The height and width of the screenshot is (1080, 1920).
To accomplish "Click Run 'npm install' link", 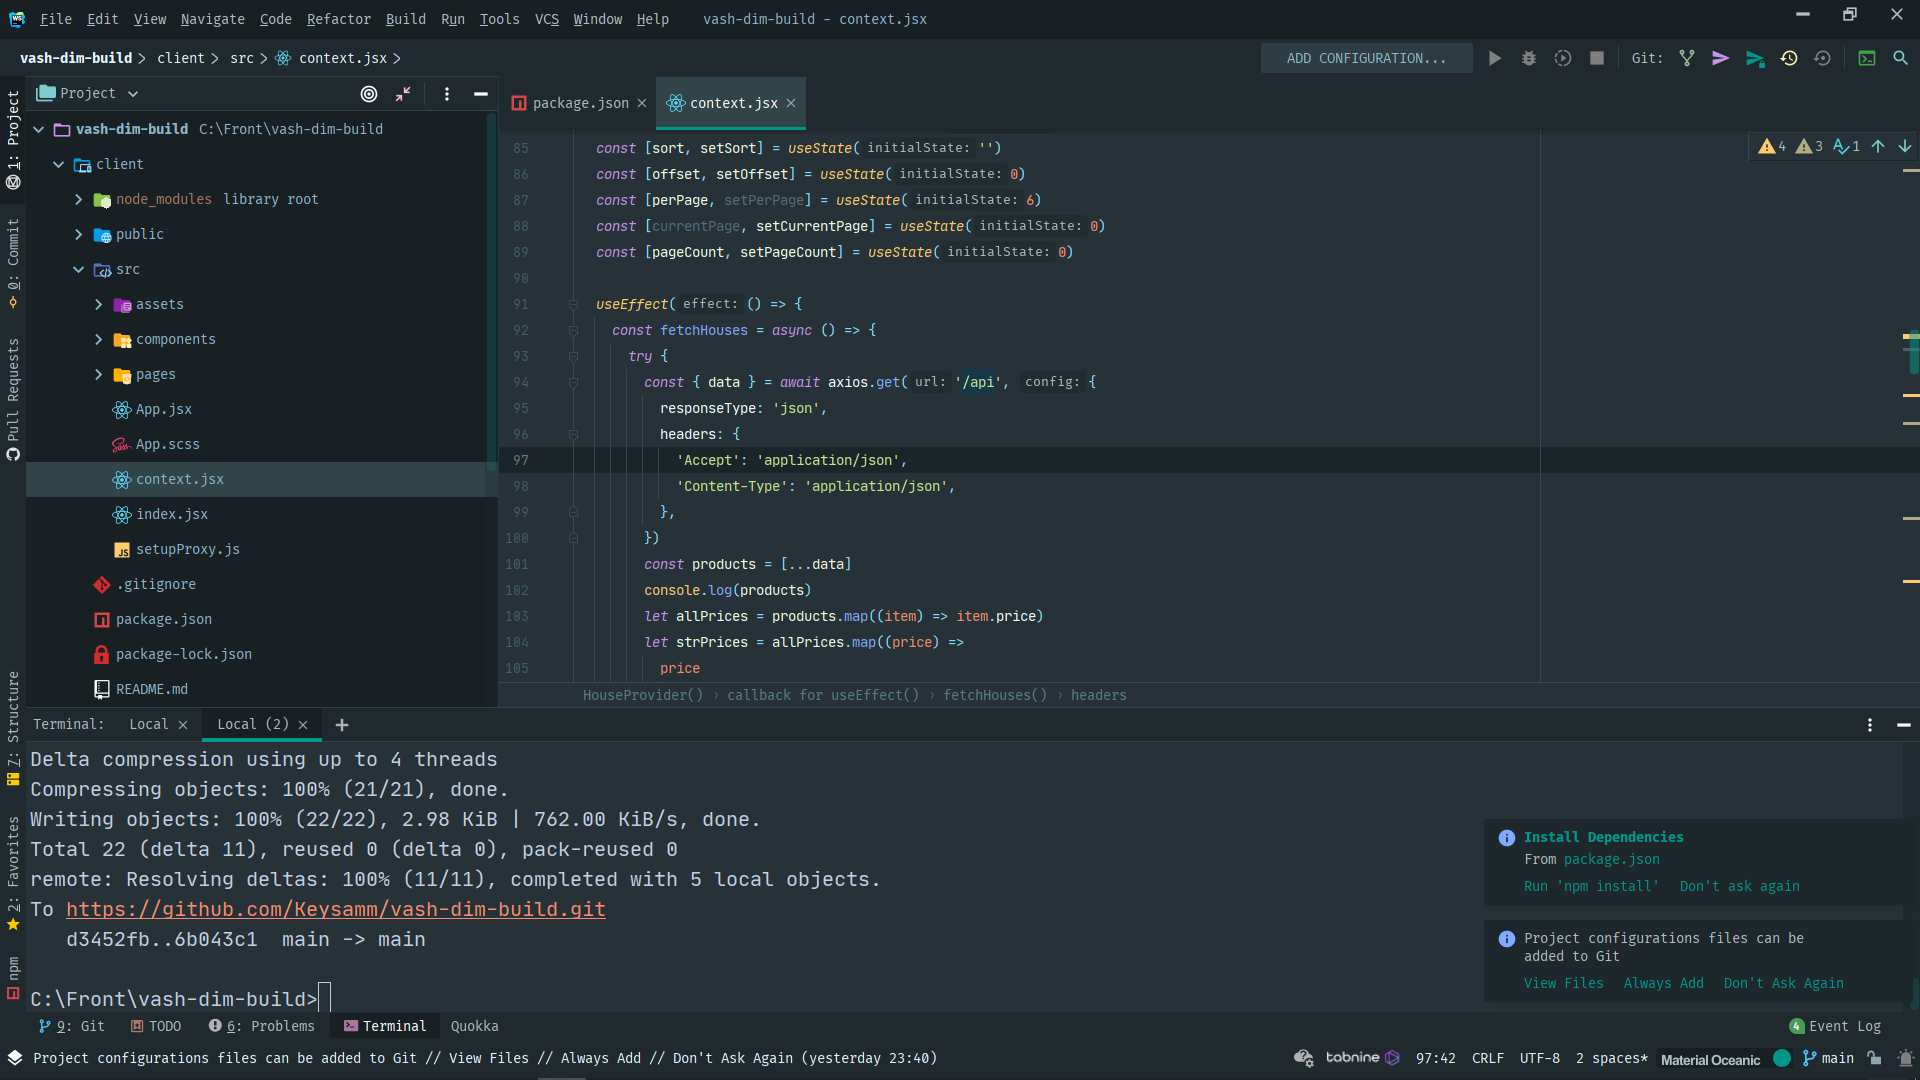I will [1590, 886].
